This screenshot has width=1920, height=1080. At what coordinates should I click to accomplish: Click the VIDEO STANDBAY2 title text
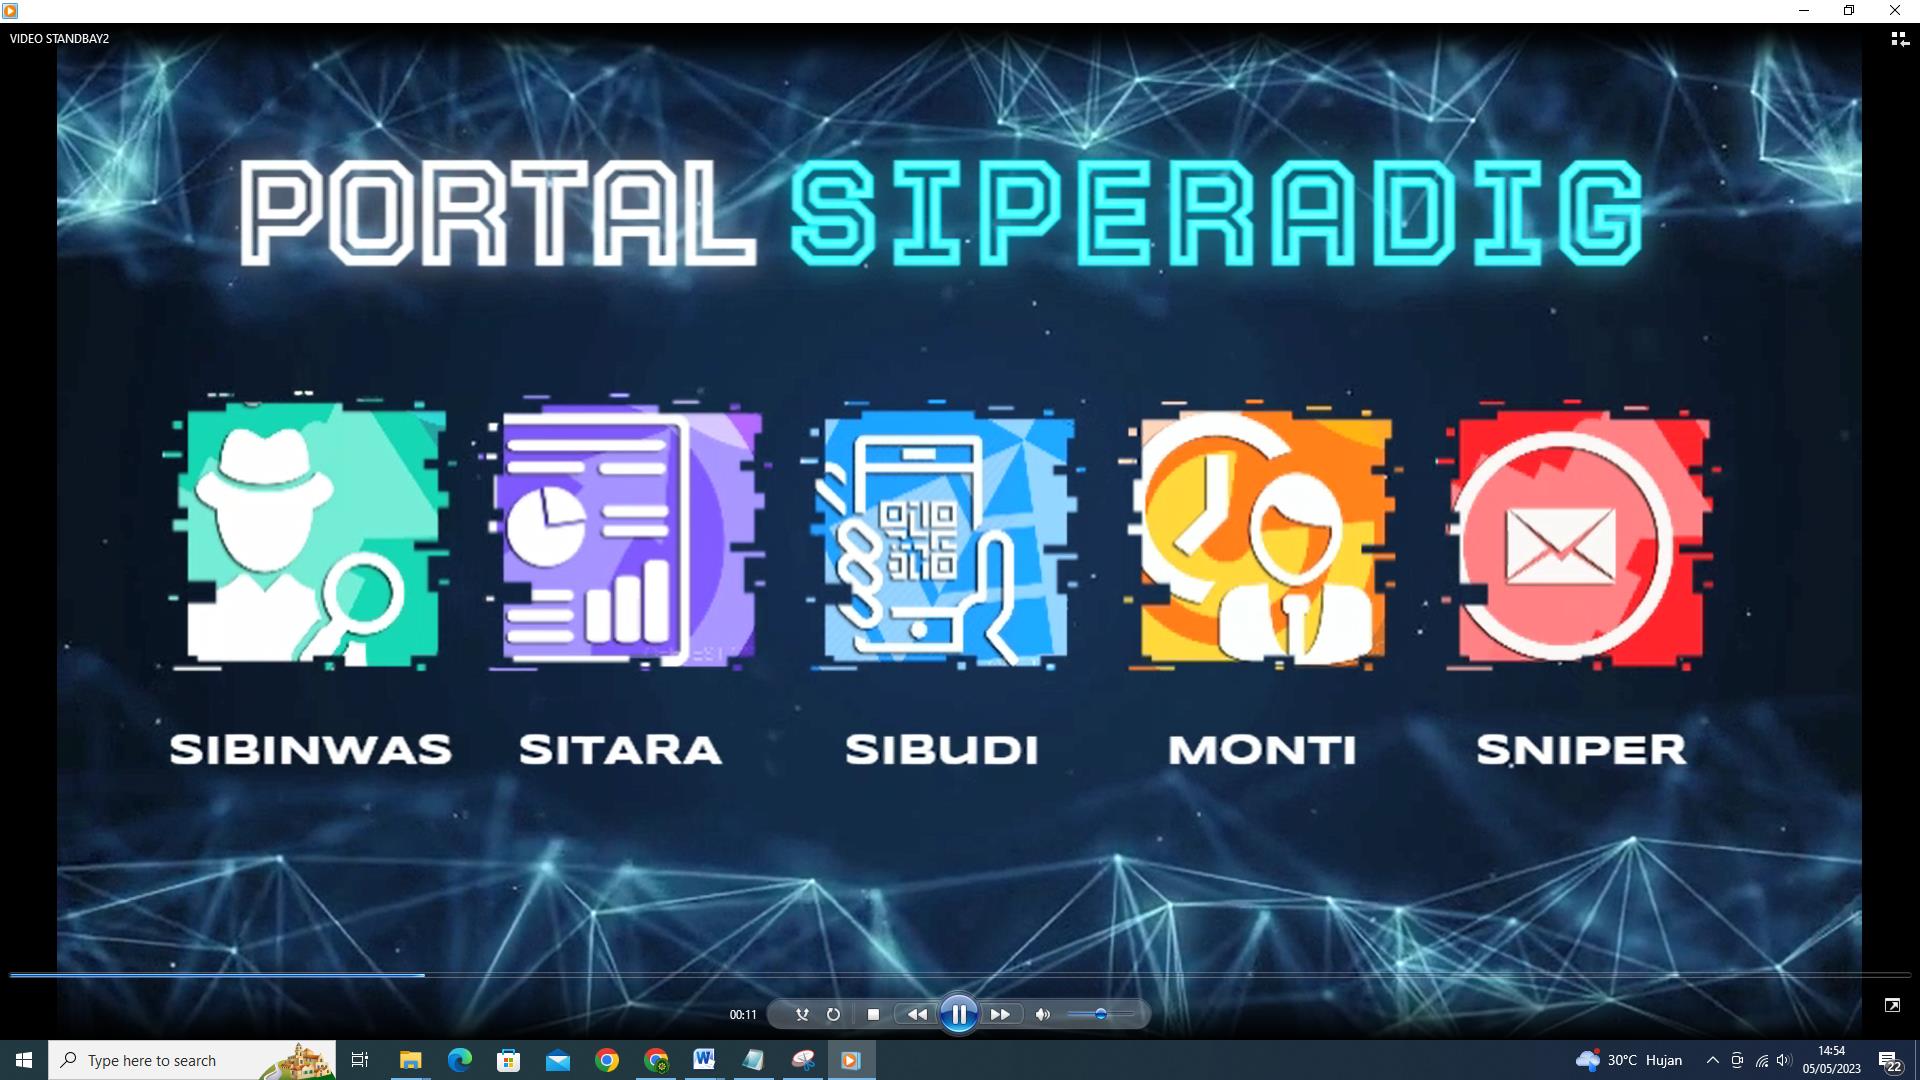click(x=59, y=39)
